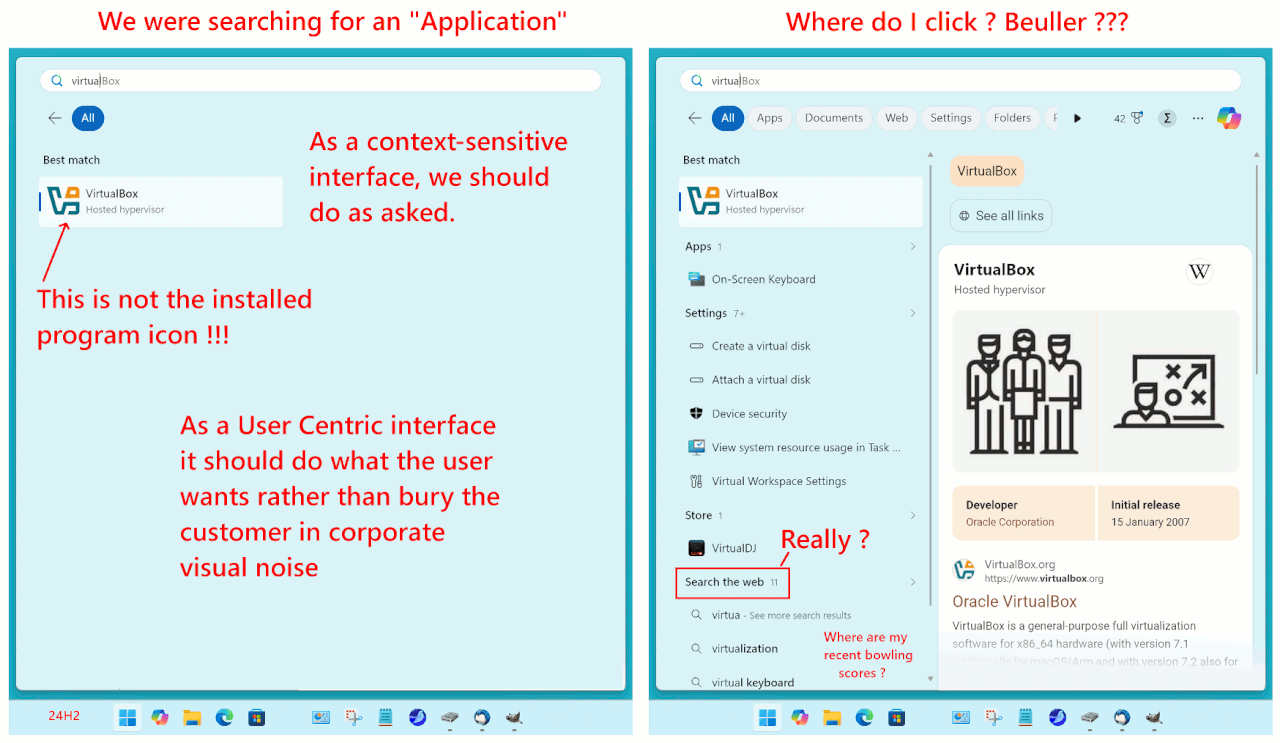Open the drive utility icon in right taskbar
Viewport: 1280px width, 743px height.
[1090, 717]
